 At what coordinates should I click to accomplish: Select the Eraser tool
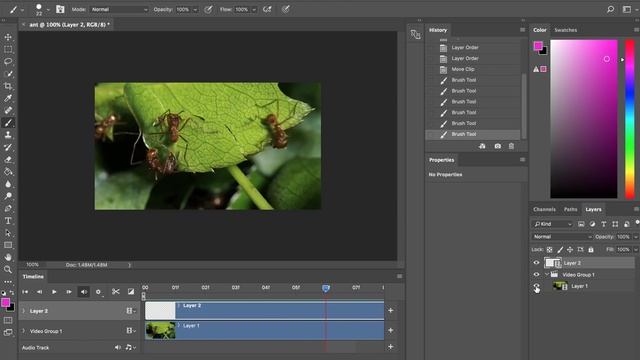8,159
